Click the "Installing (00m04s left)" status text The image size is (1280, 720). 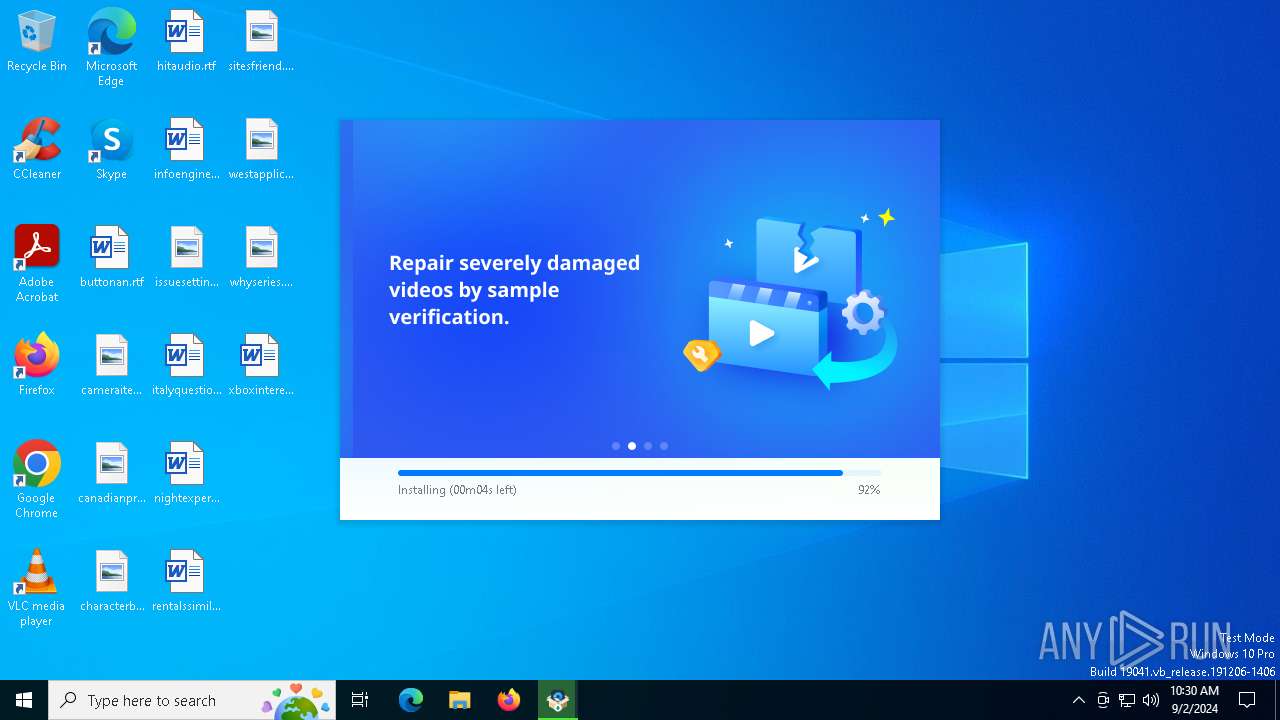coord(457,490)
